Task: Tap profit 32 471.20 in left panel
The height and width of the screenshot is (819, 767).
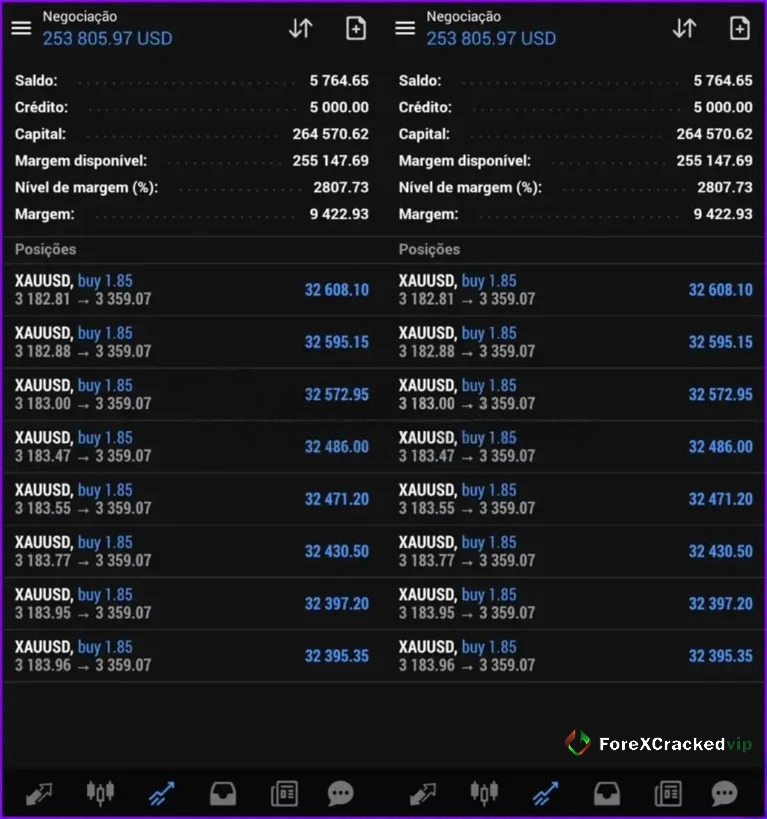Action: pos(337,499)
